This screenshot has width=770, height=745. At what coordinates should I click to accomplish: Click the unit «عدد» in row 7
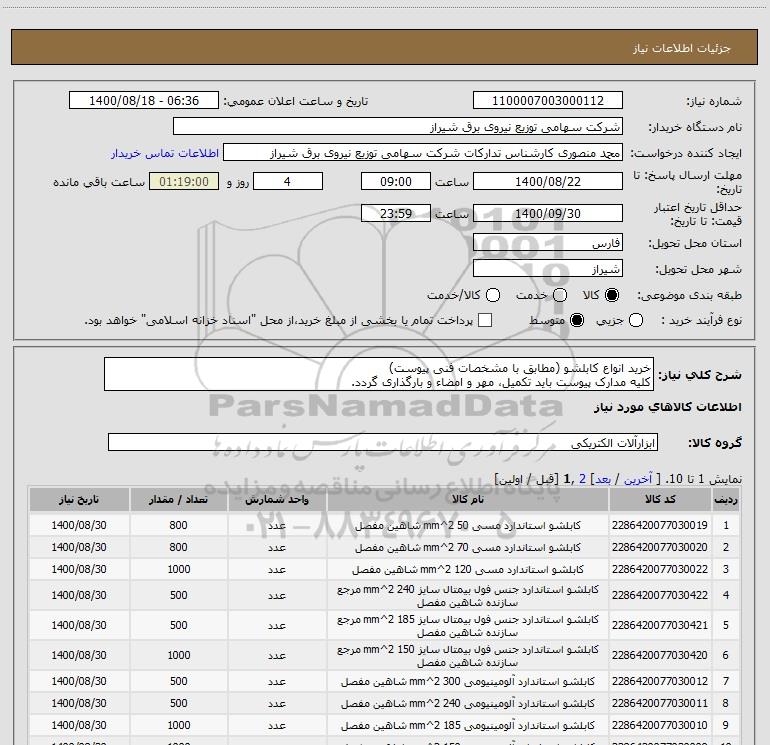277,682
